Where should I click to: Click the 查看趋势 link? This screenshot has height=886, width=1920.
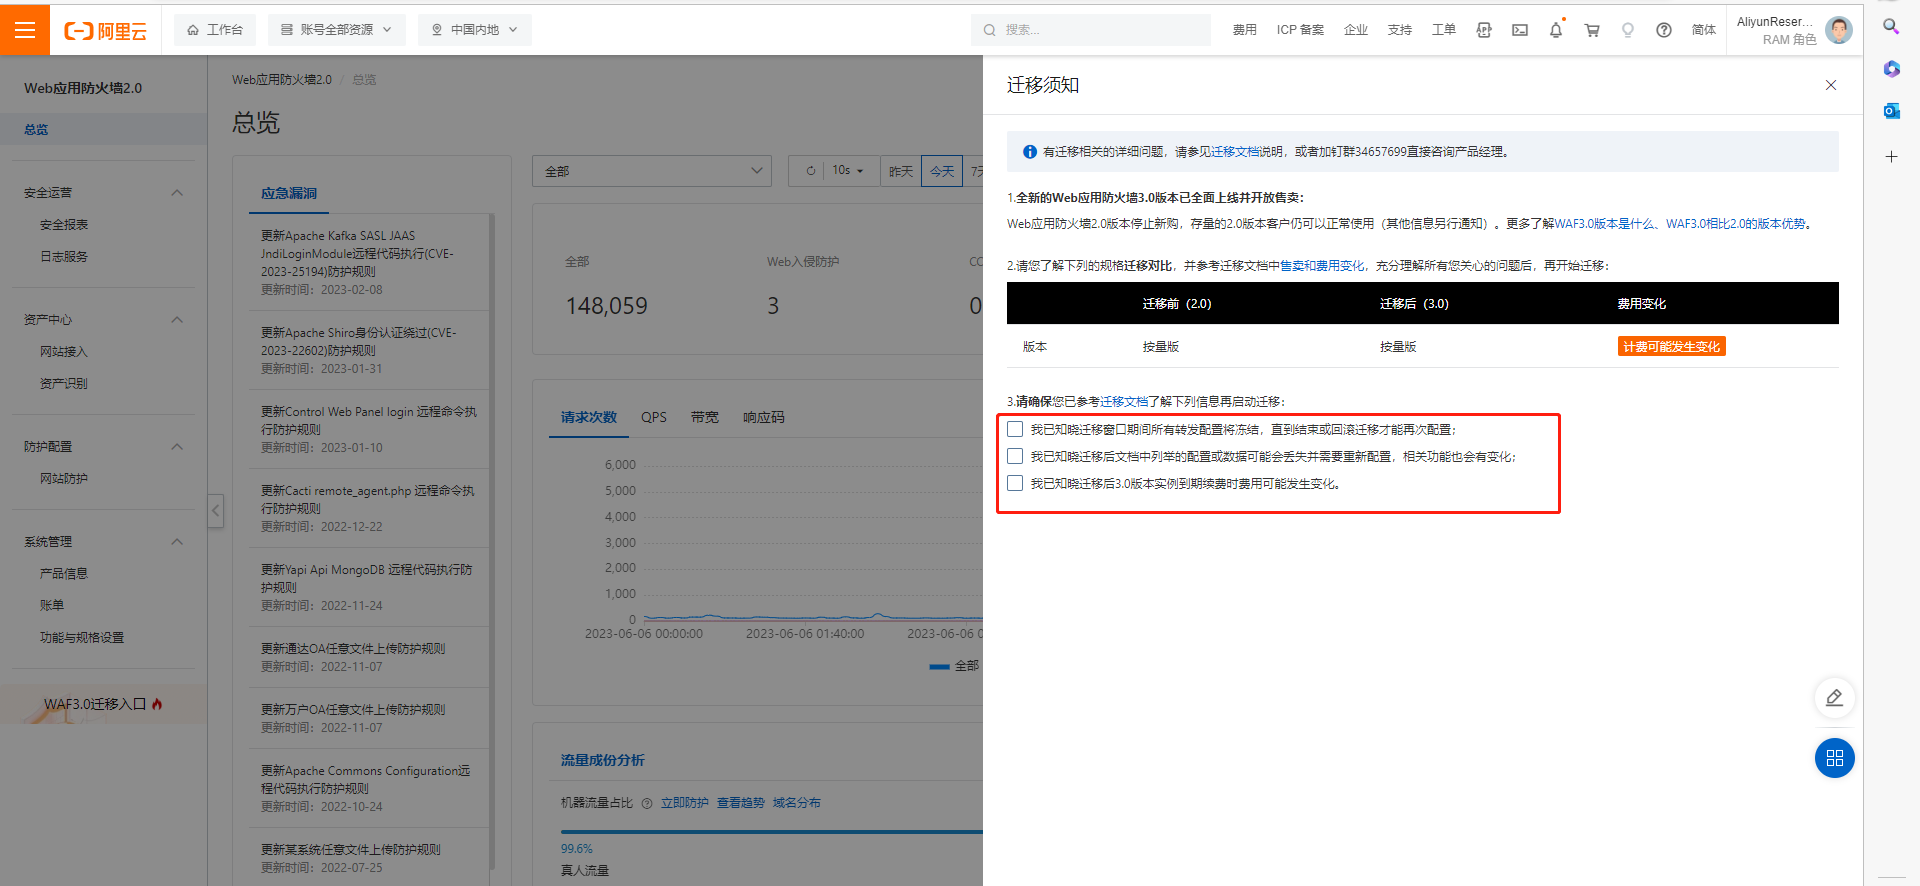click(x=741, y=803)
